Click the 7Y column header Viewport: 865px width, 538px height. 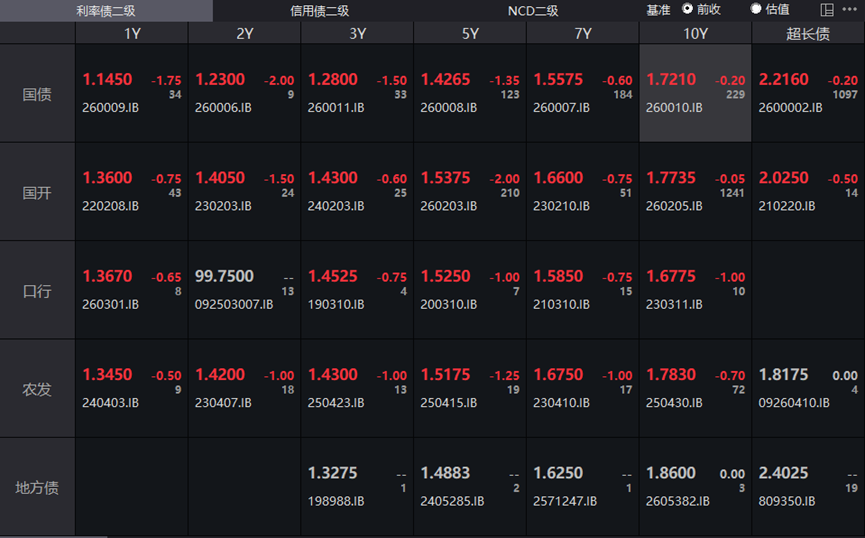(583, 33)
